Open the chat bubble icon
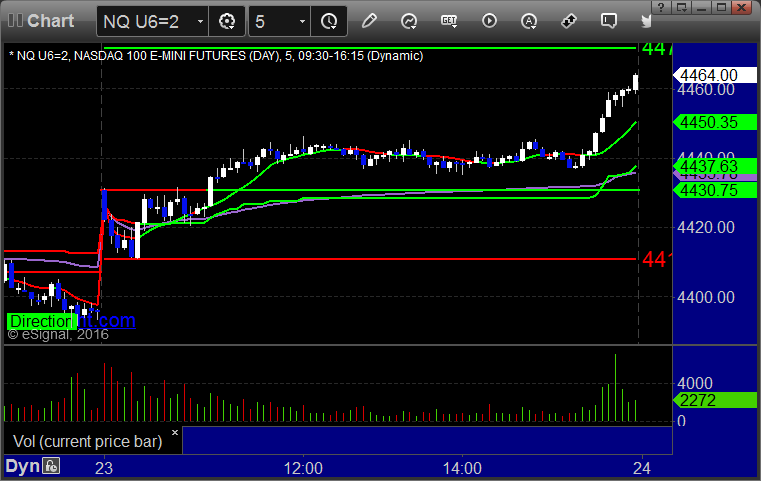This screenshot has height=481, width=761. (x=609, y=21)
